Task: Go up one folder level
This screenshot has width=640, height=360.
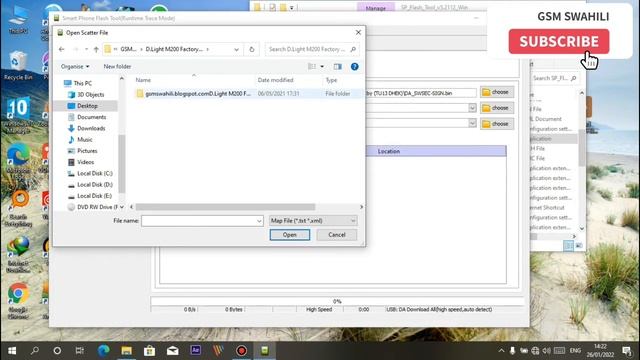Action: 96,49
